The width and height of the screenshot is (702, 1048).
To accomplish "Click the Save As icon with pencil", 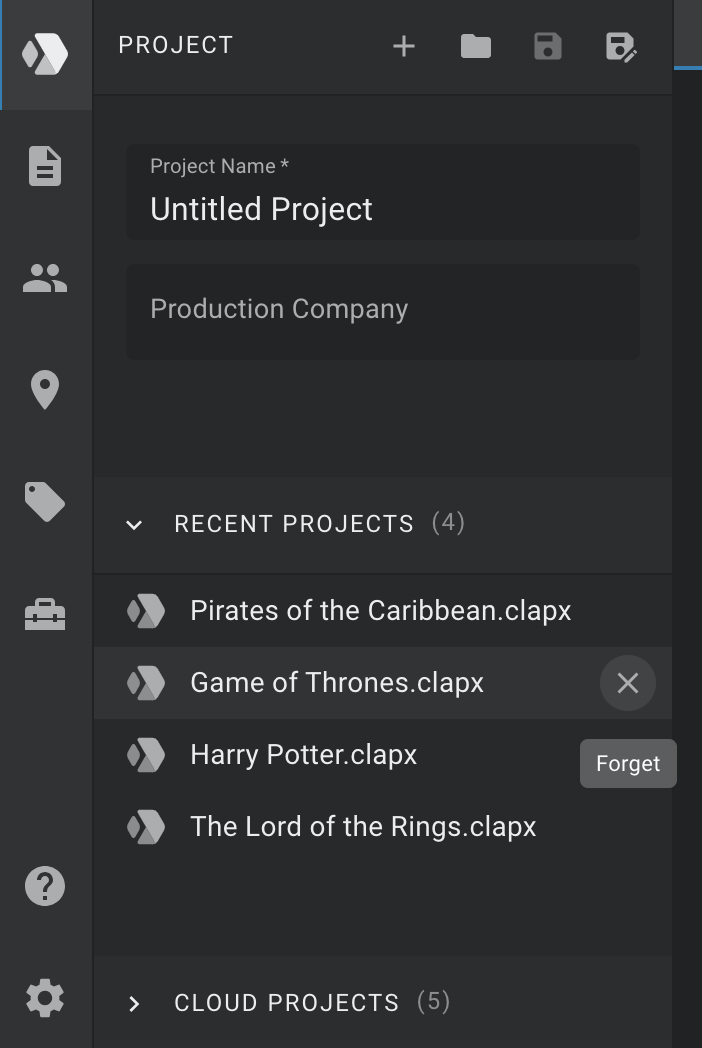I will (620, 47).
